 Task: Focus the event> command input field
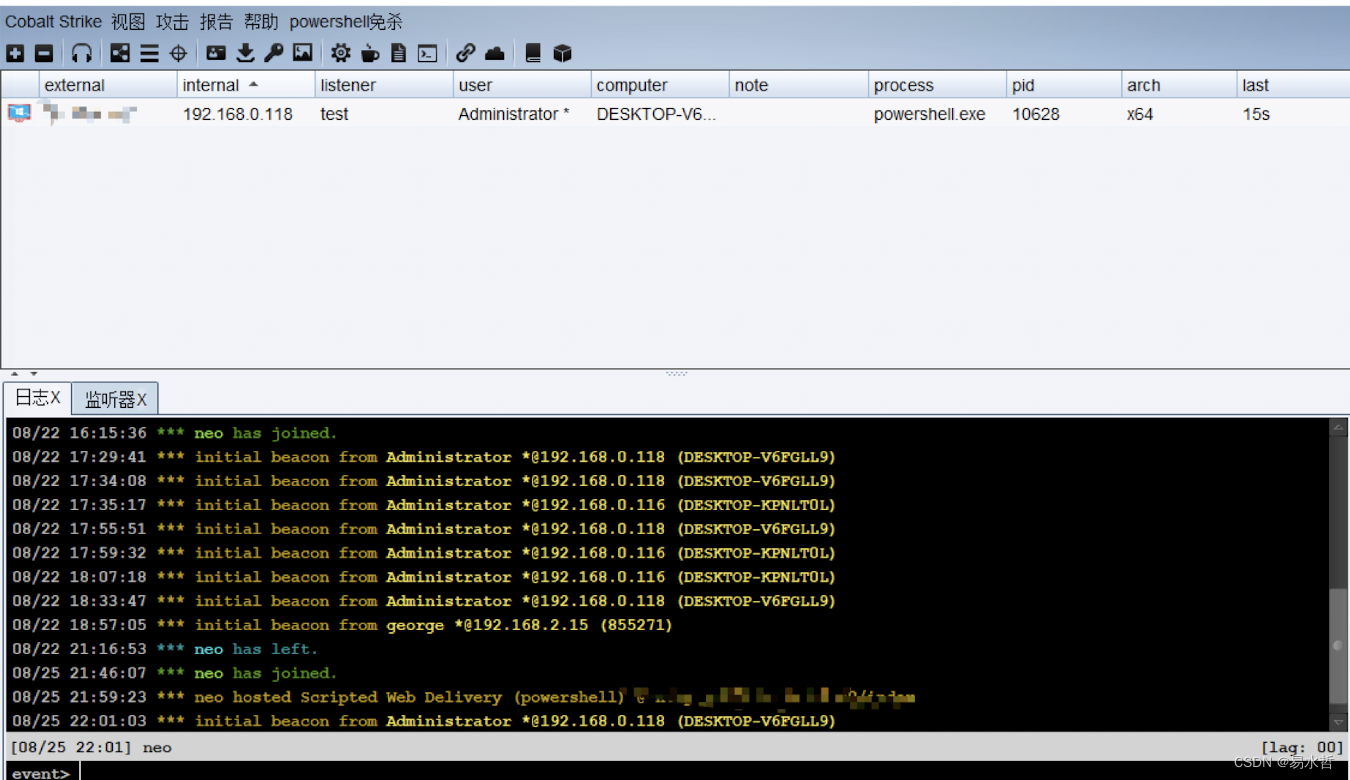(714, 771)
